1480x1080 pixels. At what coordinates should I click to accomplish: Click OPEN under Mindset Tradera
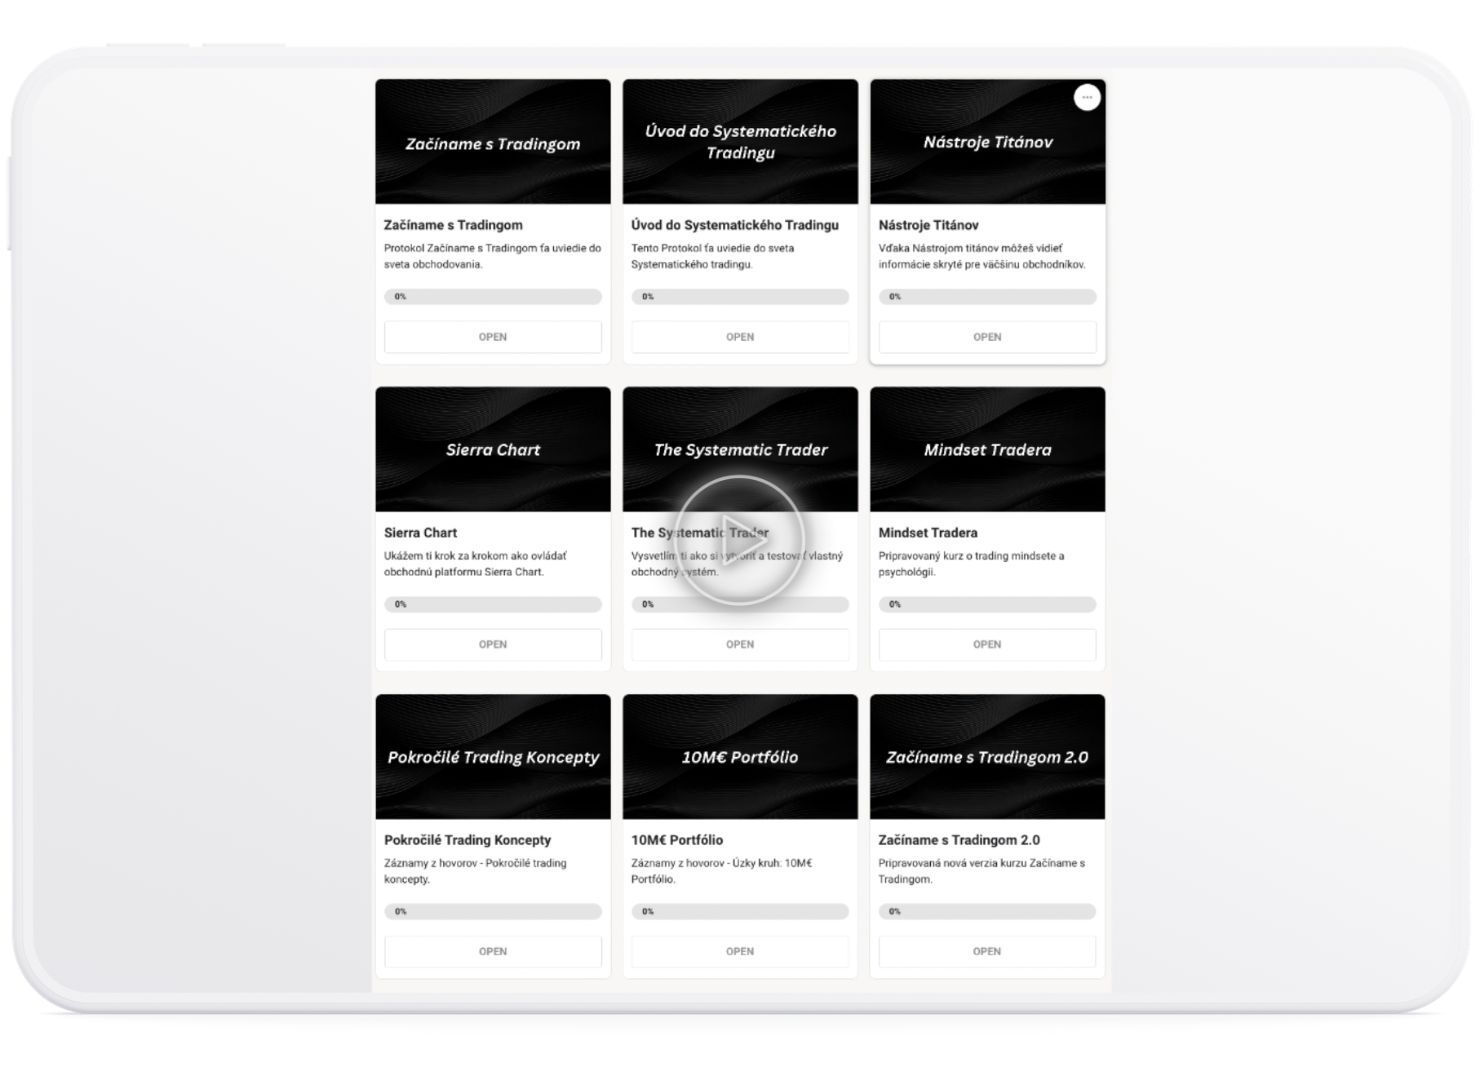point(986,644)
